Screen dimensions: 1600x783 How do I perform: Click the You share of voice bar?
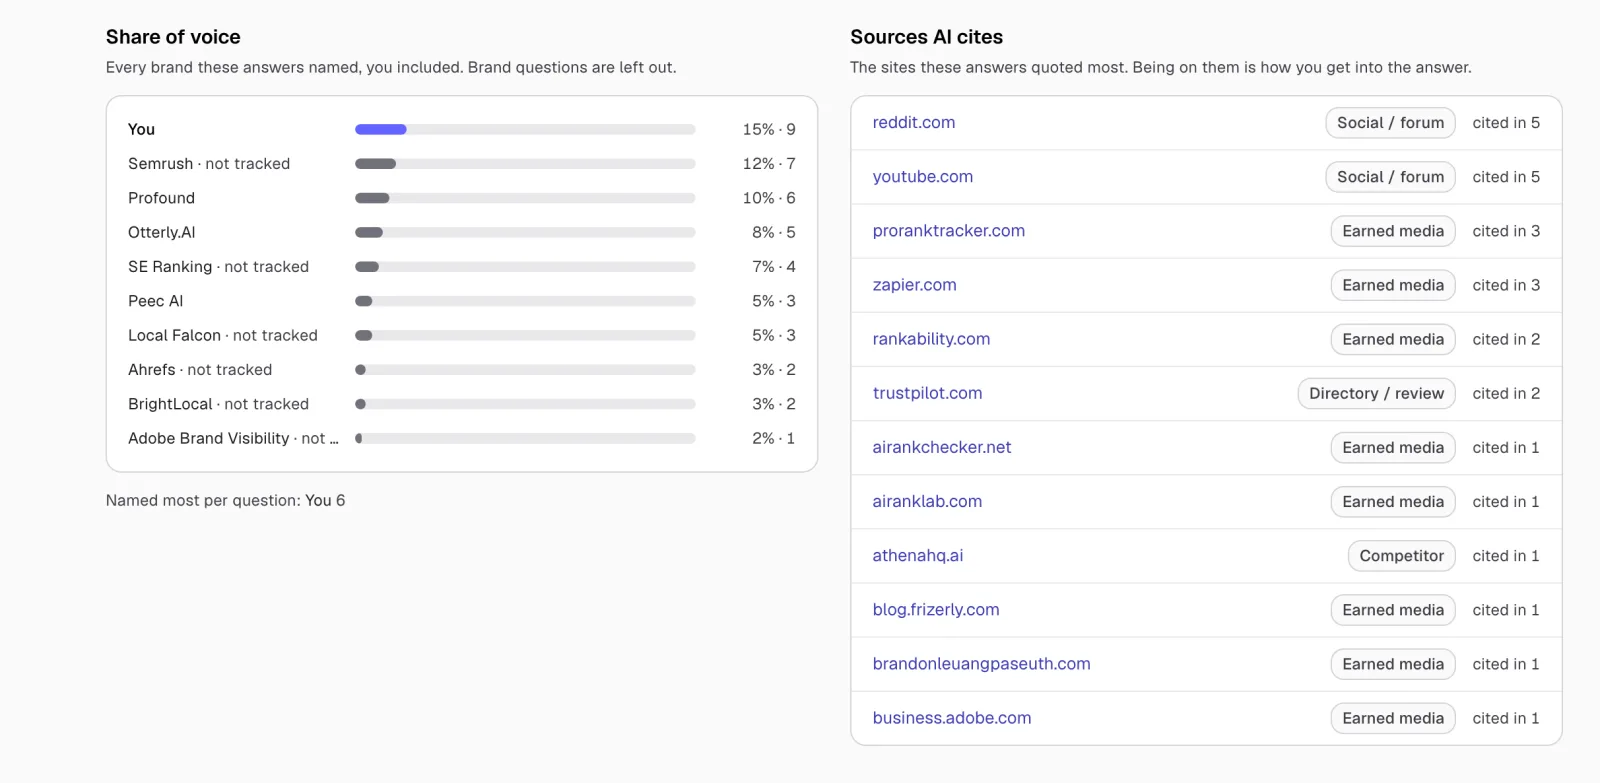525,129
